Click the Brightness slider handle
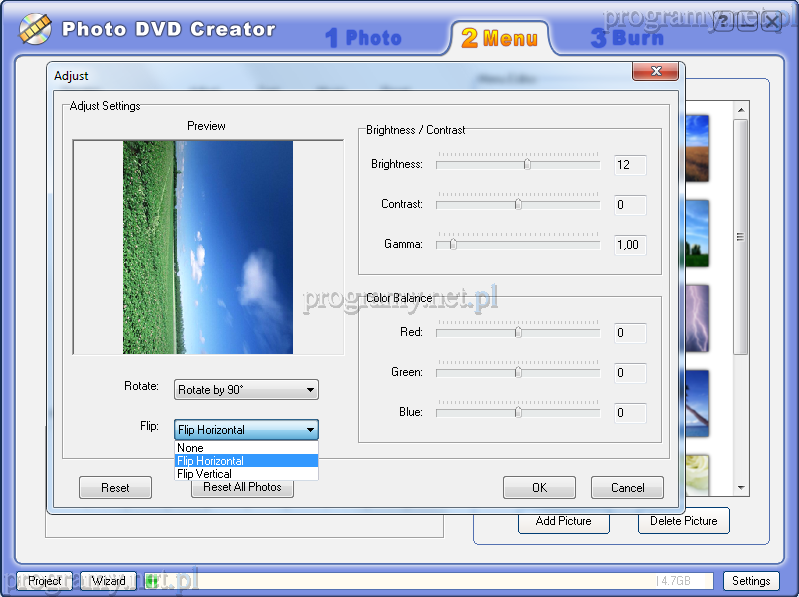Screen dimensions: 799x597 coord(527,164)
